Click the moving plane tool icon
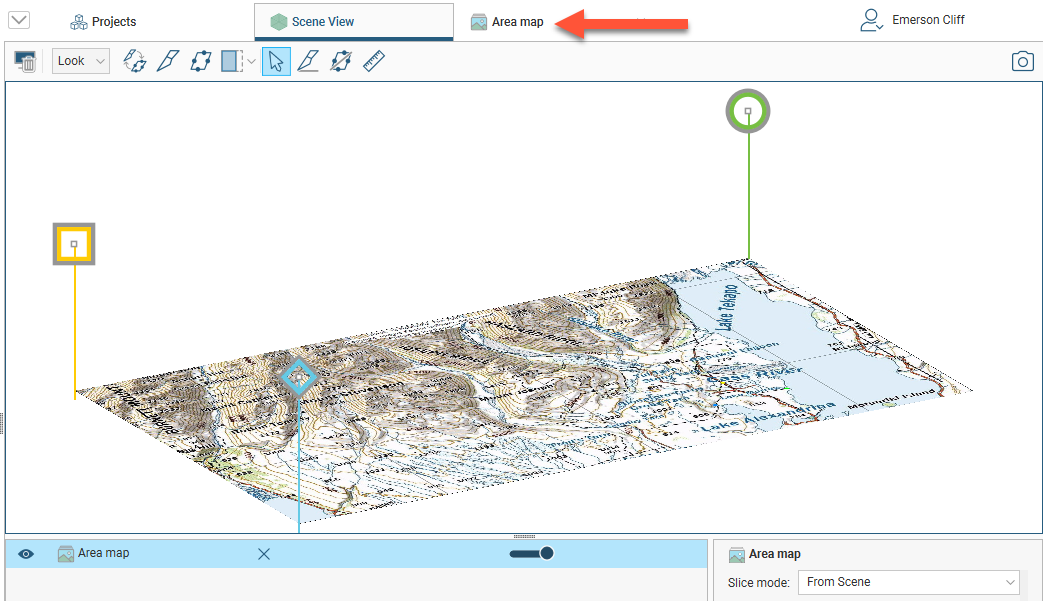1043x601 pixels. (340, 61)
